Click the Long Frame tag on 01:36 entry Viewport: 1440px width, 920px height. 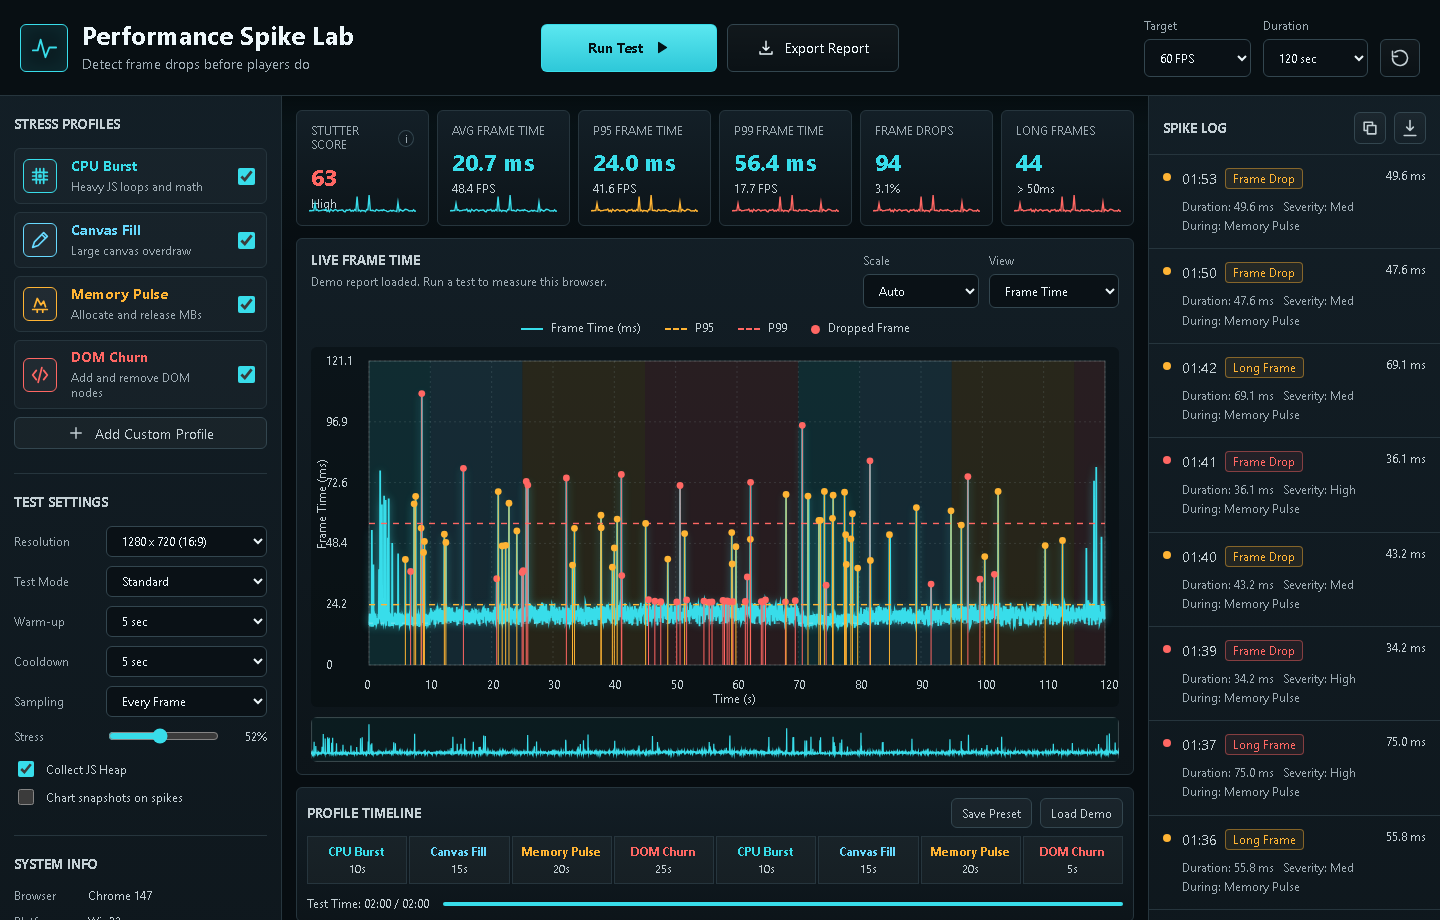coord(1264,839)
